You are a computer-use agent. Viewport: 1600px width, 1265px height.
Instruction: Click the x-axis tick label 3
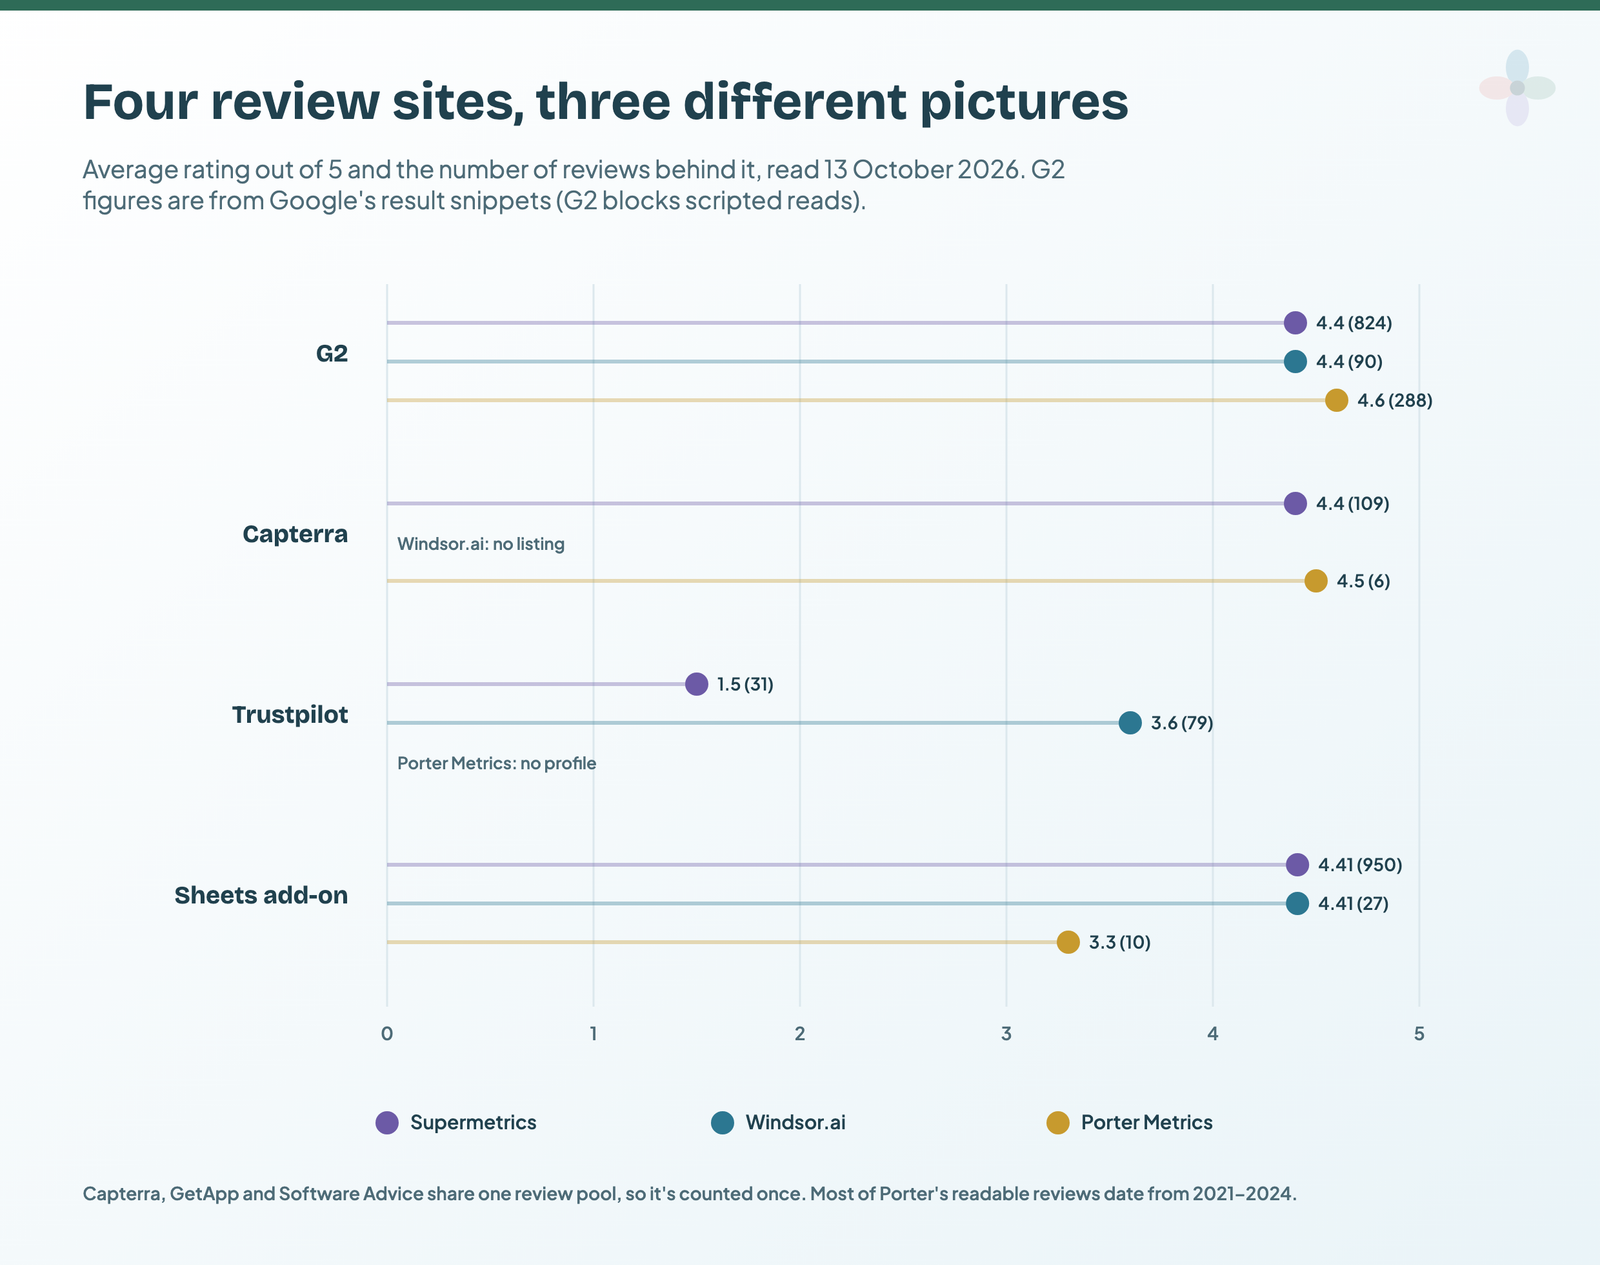(1006, 1034)
